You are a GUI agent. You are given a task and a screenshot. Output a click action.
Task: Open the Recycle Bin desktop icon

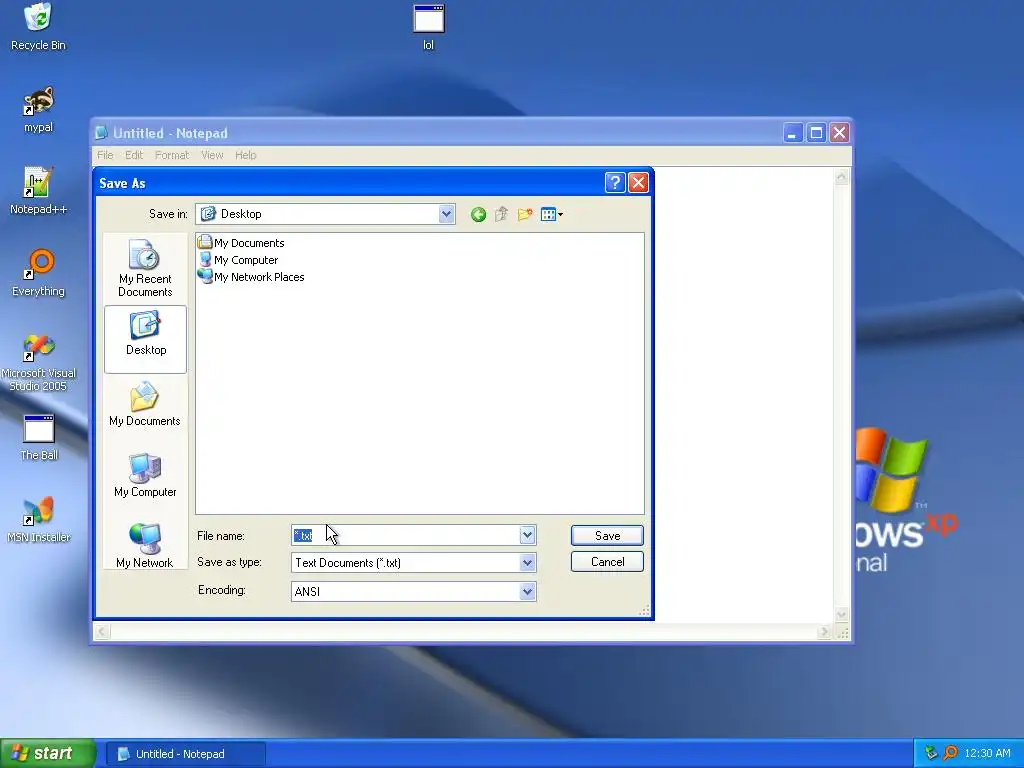(38, 26)
